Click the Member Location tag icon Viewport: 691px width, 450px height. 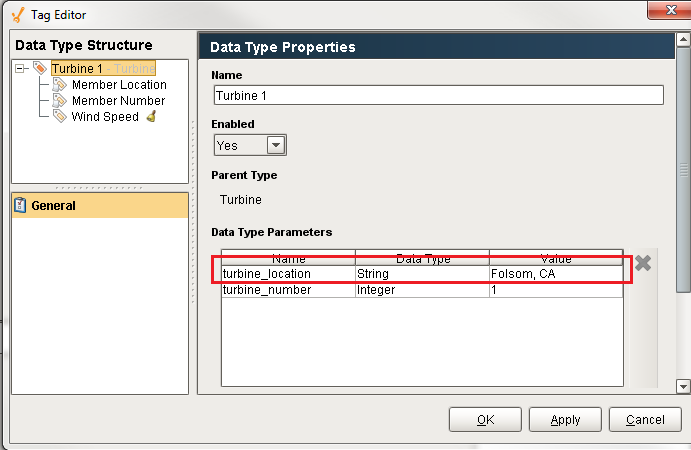point(59,85)
